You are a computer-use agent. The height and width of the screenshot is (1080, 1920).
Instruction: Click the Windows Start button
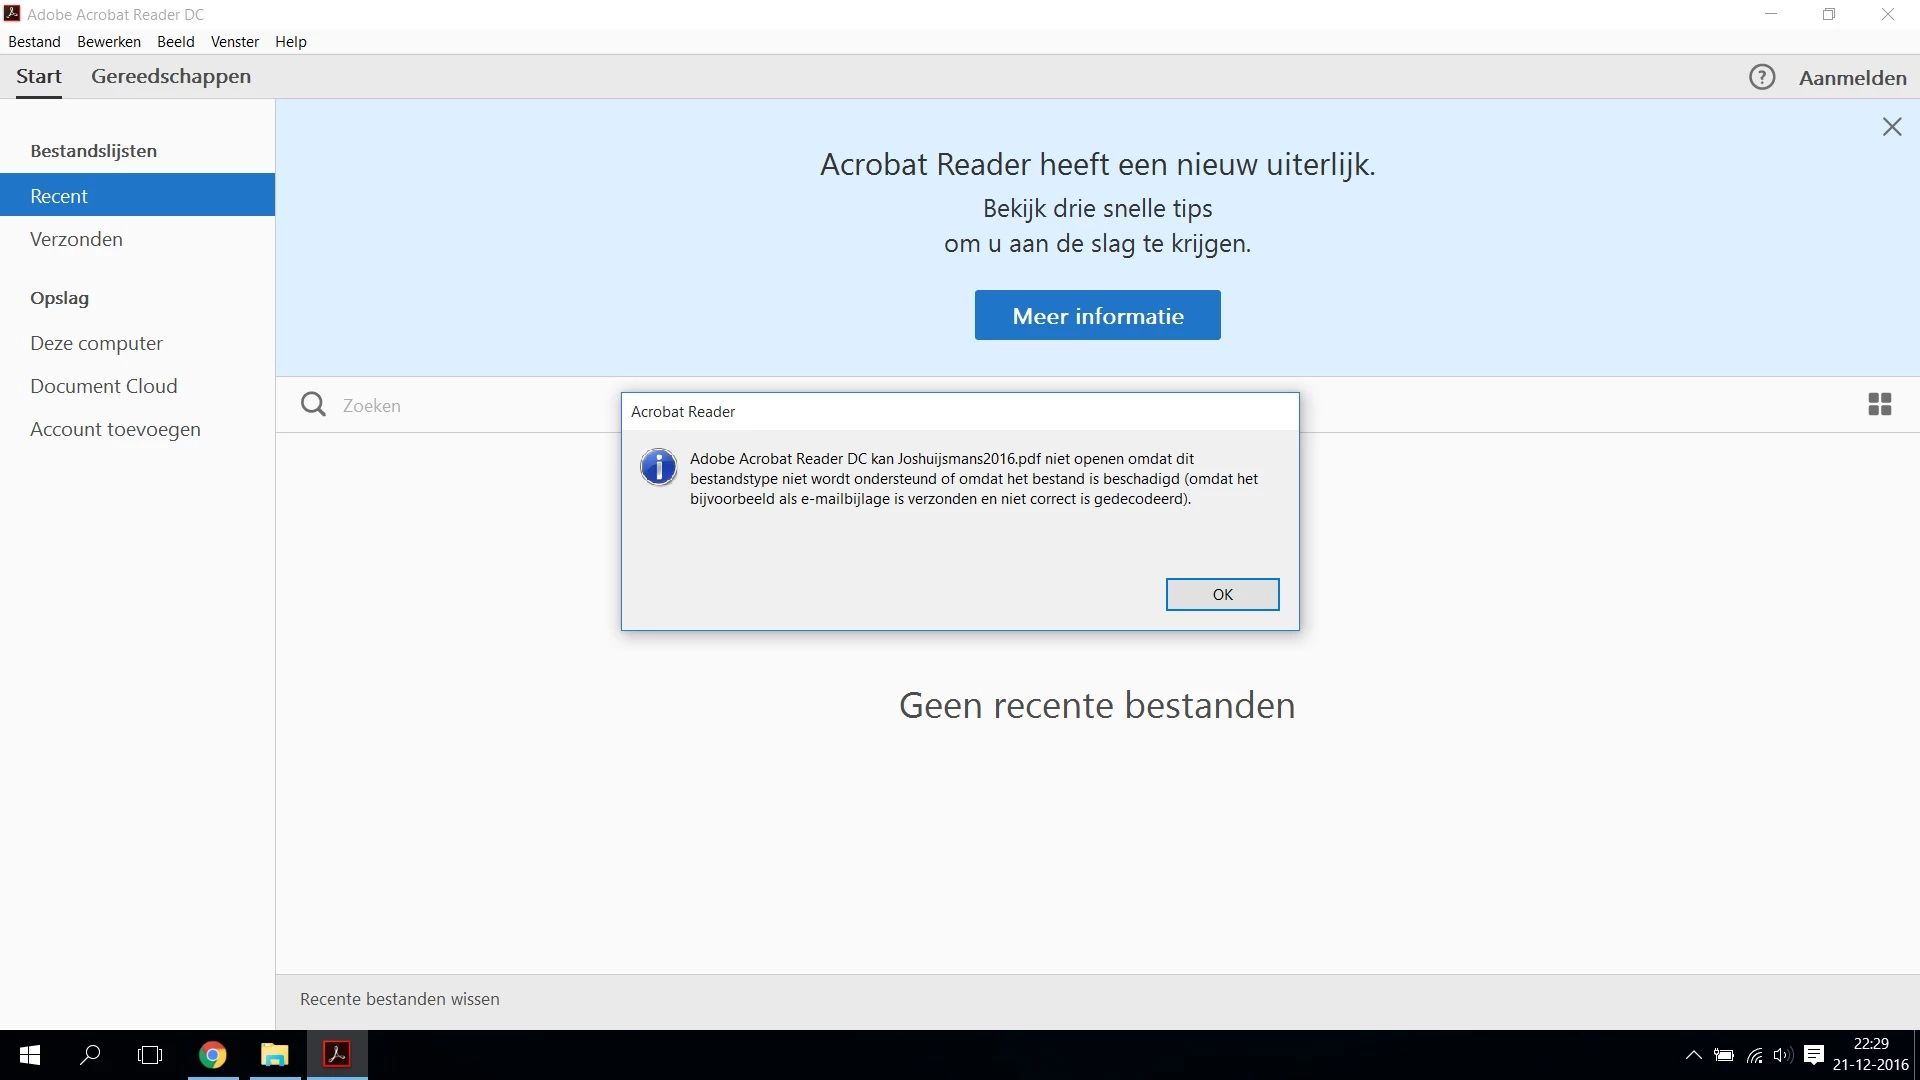tap(30, 1055)
